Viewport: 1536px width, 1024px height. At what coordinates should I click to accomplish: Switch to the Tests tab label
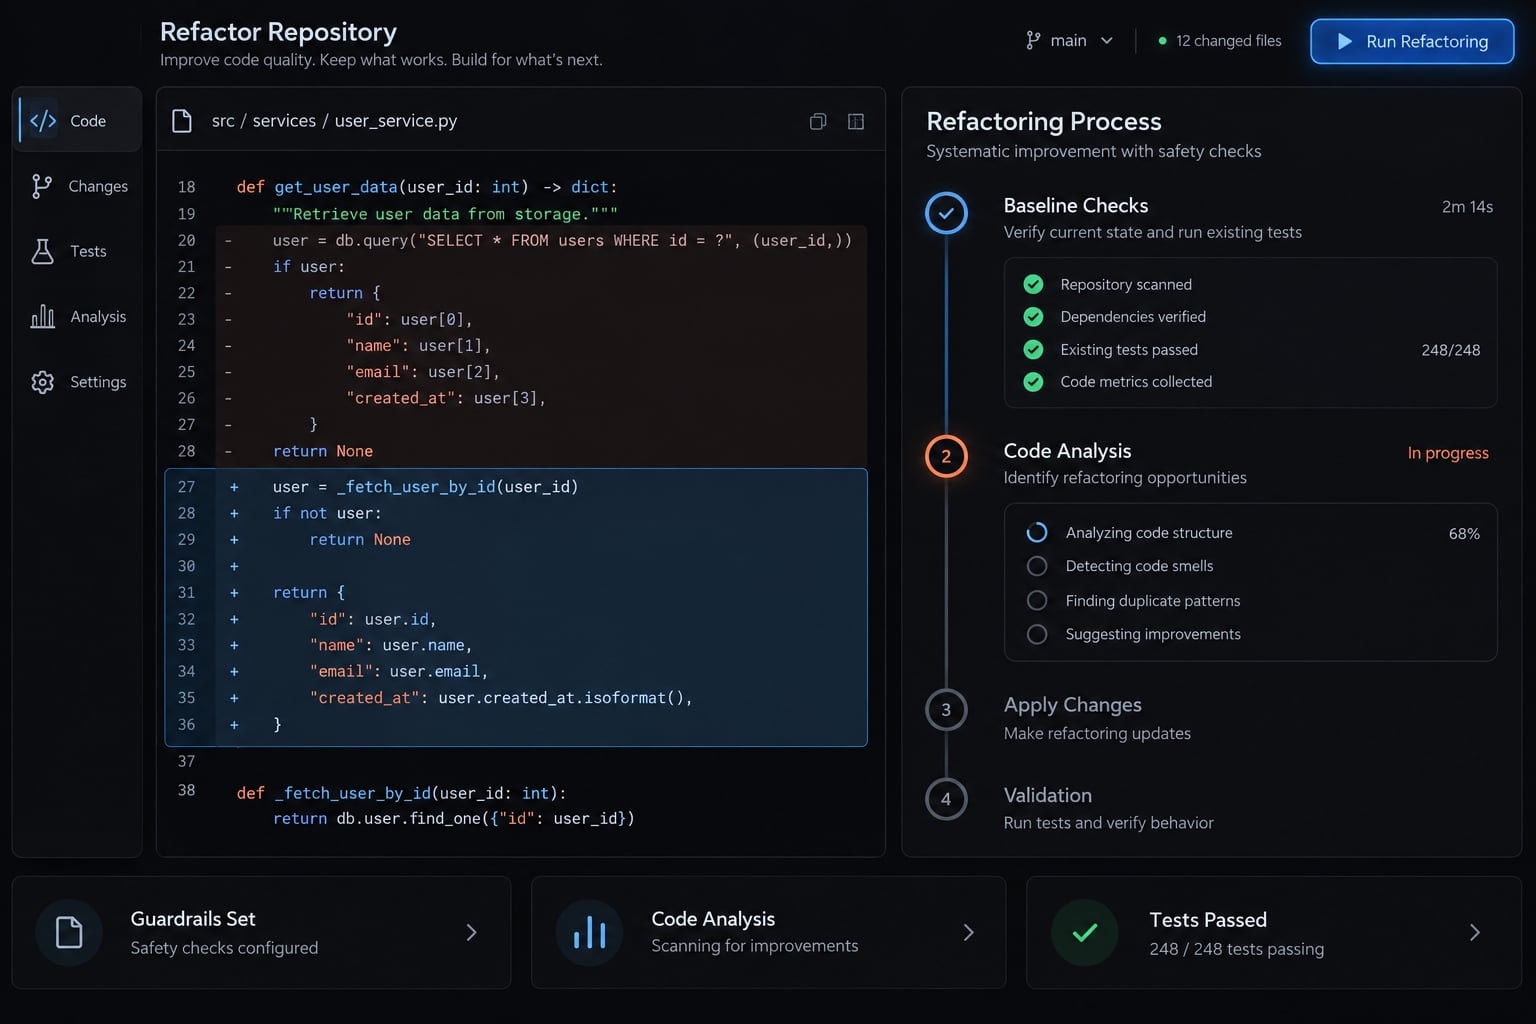coord(88,251)
